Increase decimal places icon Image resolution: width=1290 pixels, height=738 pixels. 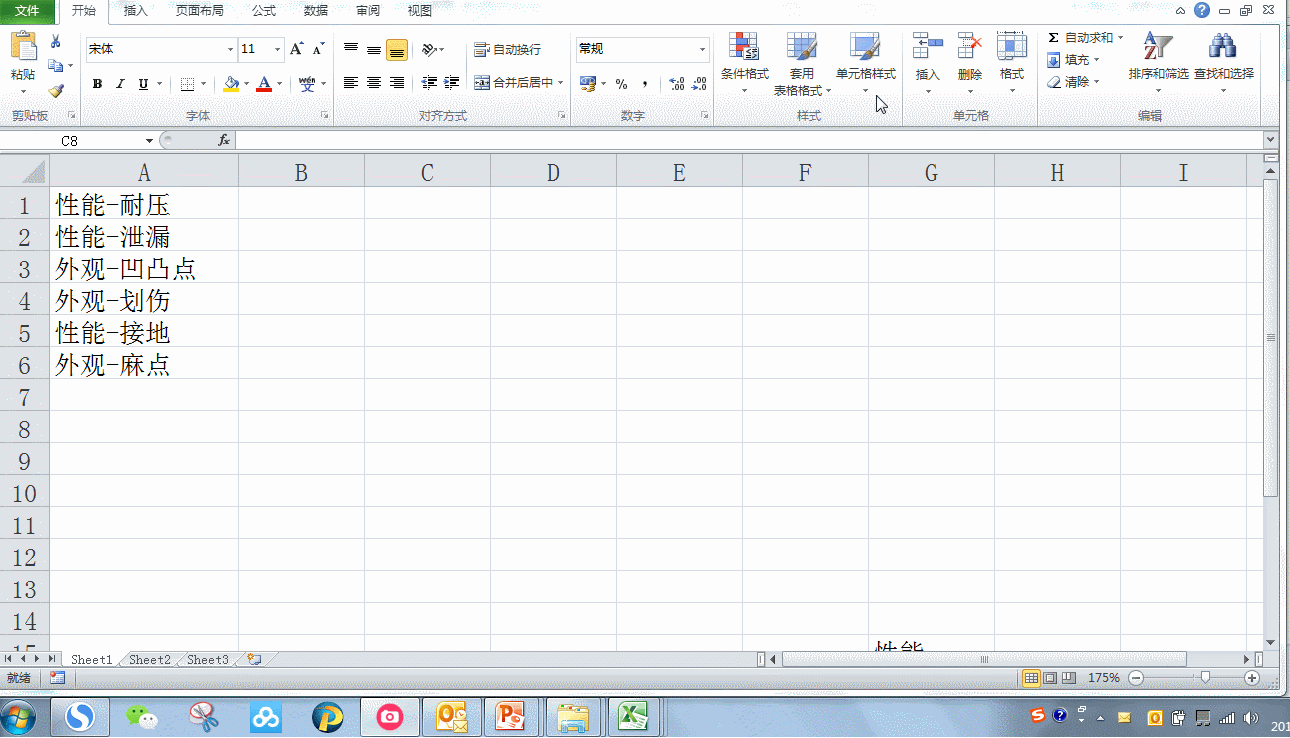point(677,84)
